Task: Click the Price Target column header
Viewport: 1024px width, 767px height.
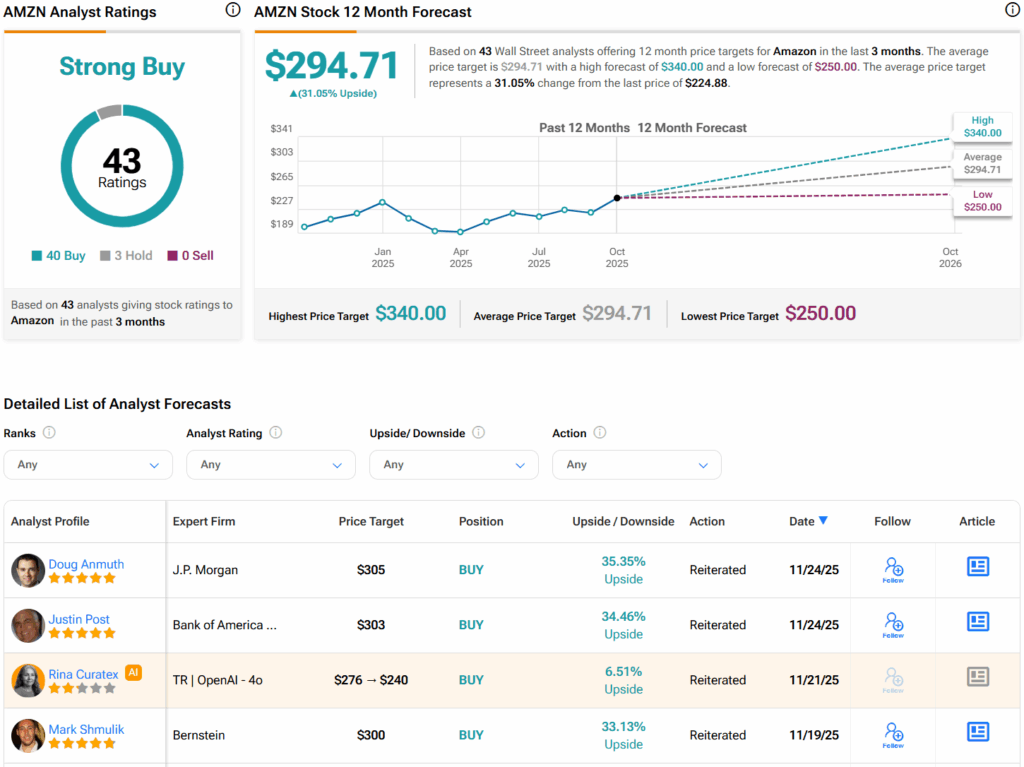Action: point(371,521)
